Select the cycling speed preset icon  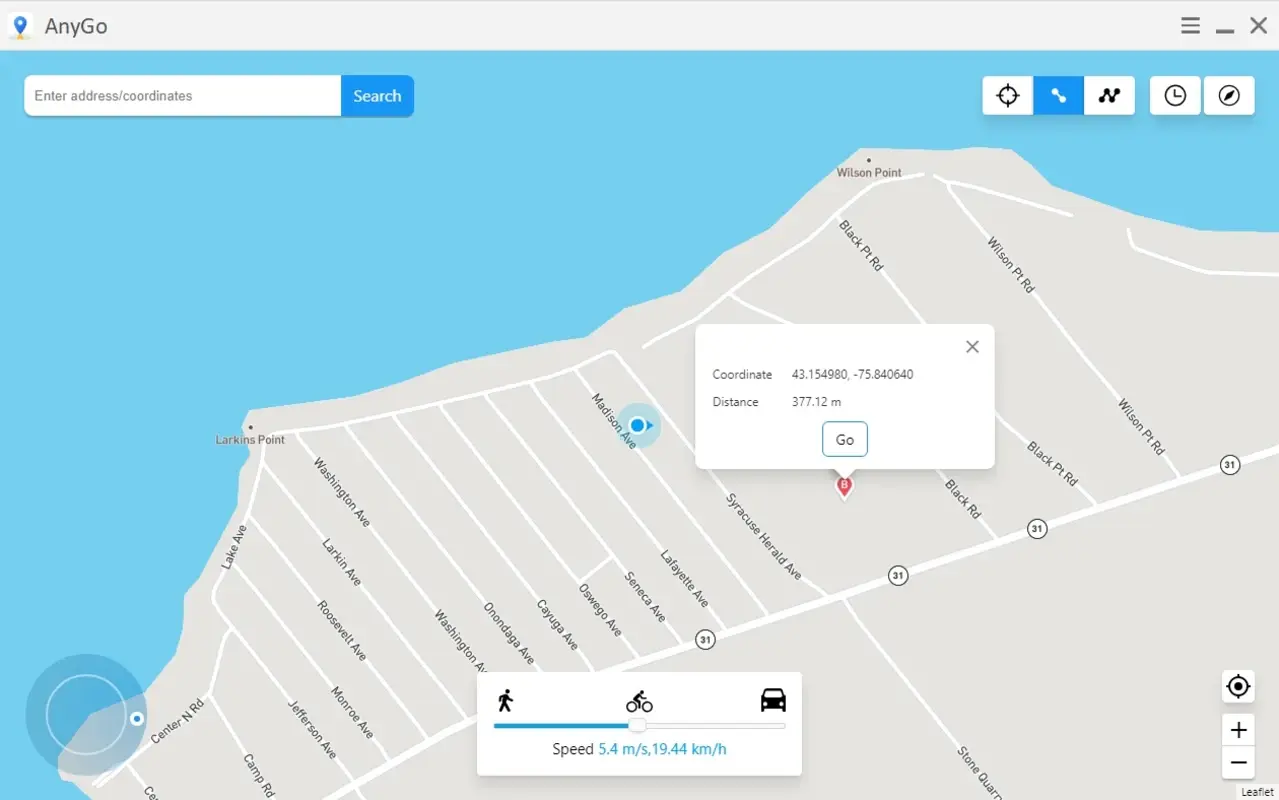(x=639, y=701)
